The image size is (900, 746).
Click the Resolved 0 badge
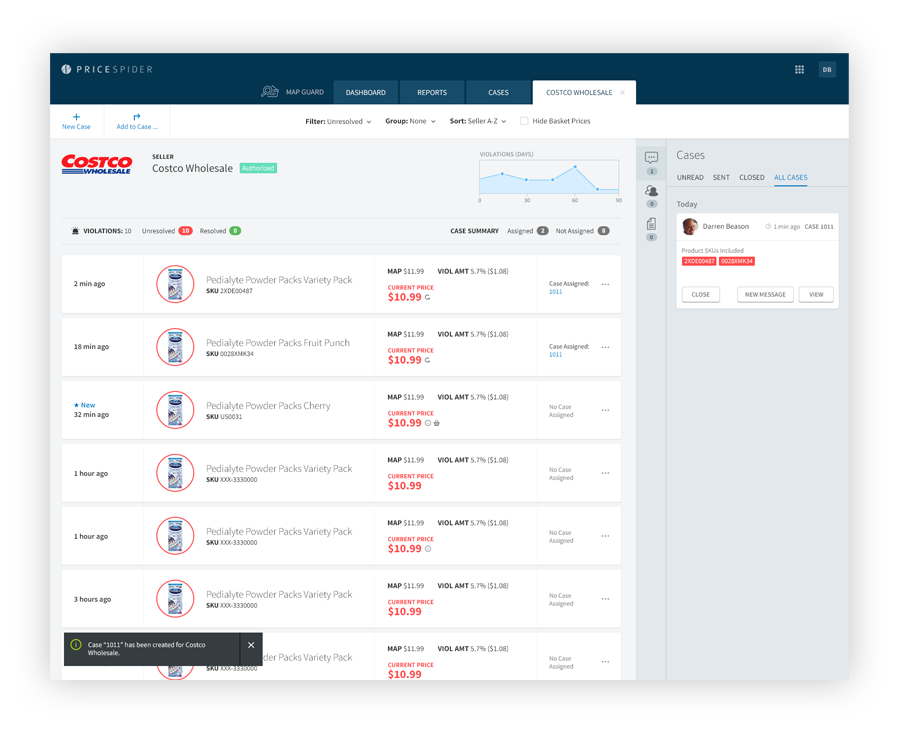tap(235, 231)
